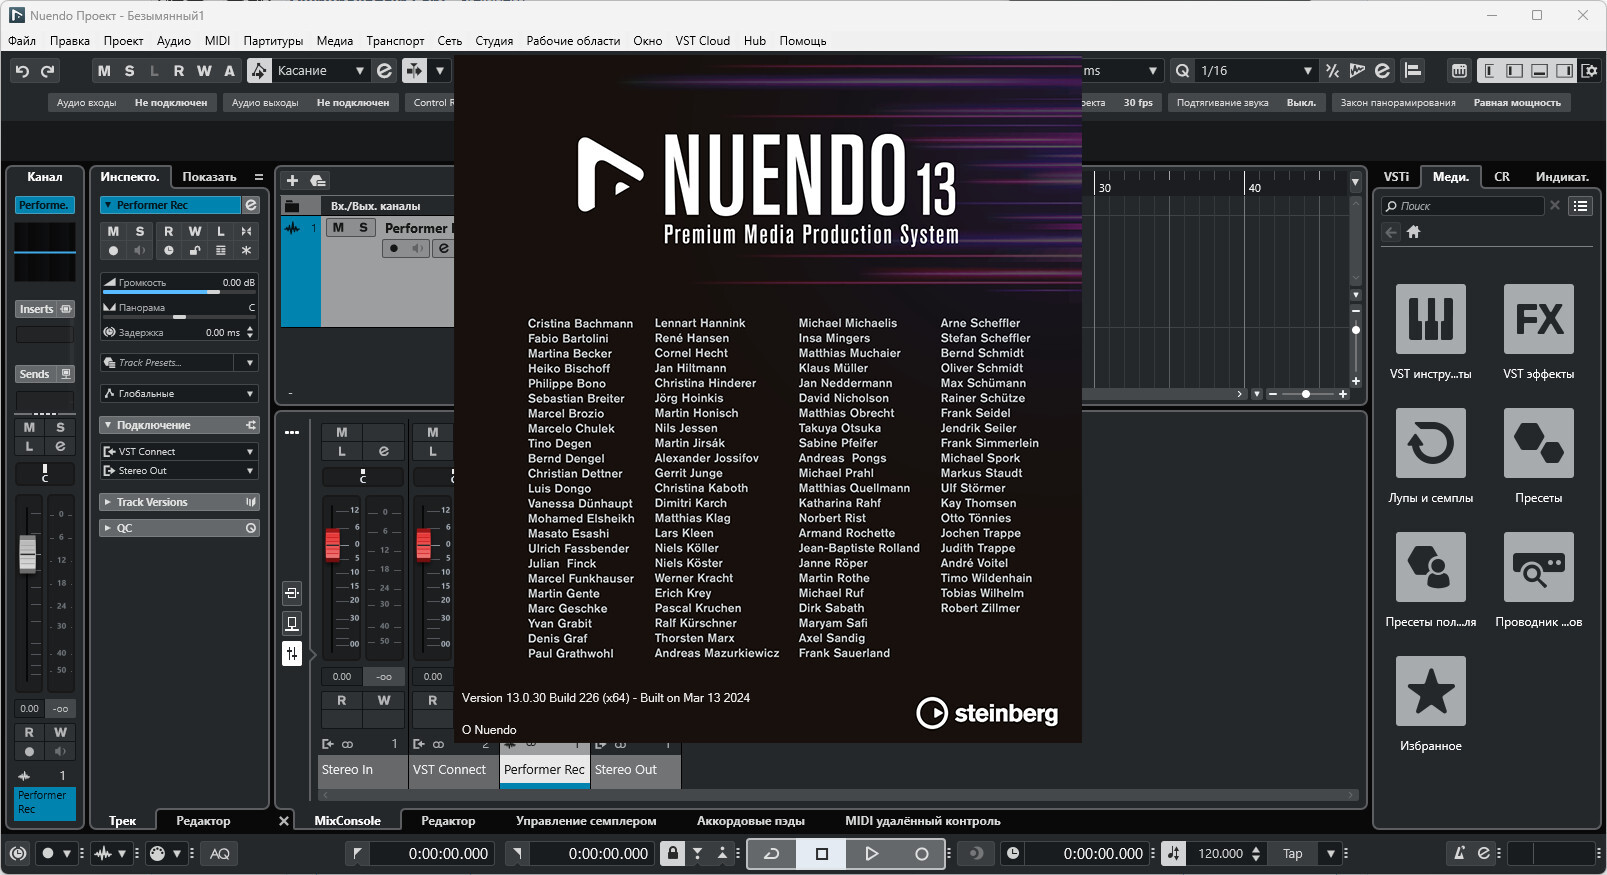Toggle right zone visibility in toolbar

pos(1564,71)
